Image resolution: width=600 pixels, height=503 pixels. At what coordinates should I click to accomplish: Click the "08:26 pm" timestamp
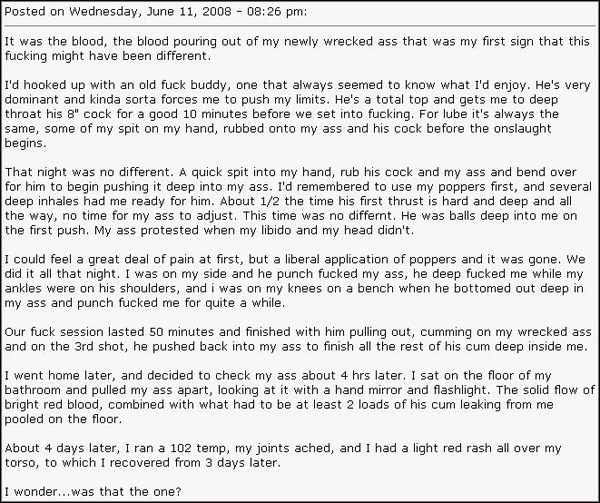pos(275,11)
